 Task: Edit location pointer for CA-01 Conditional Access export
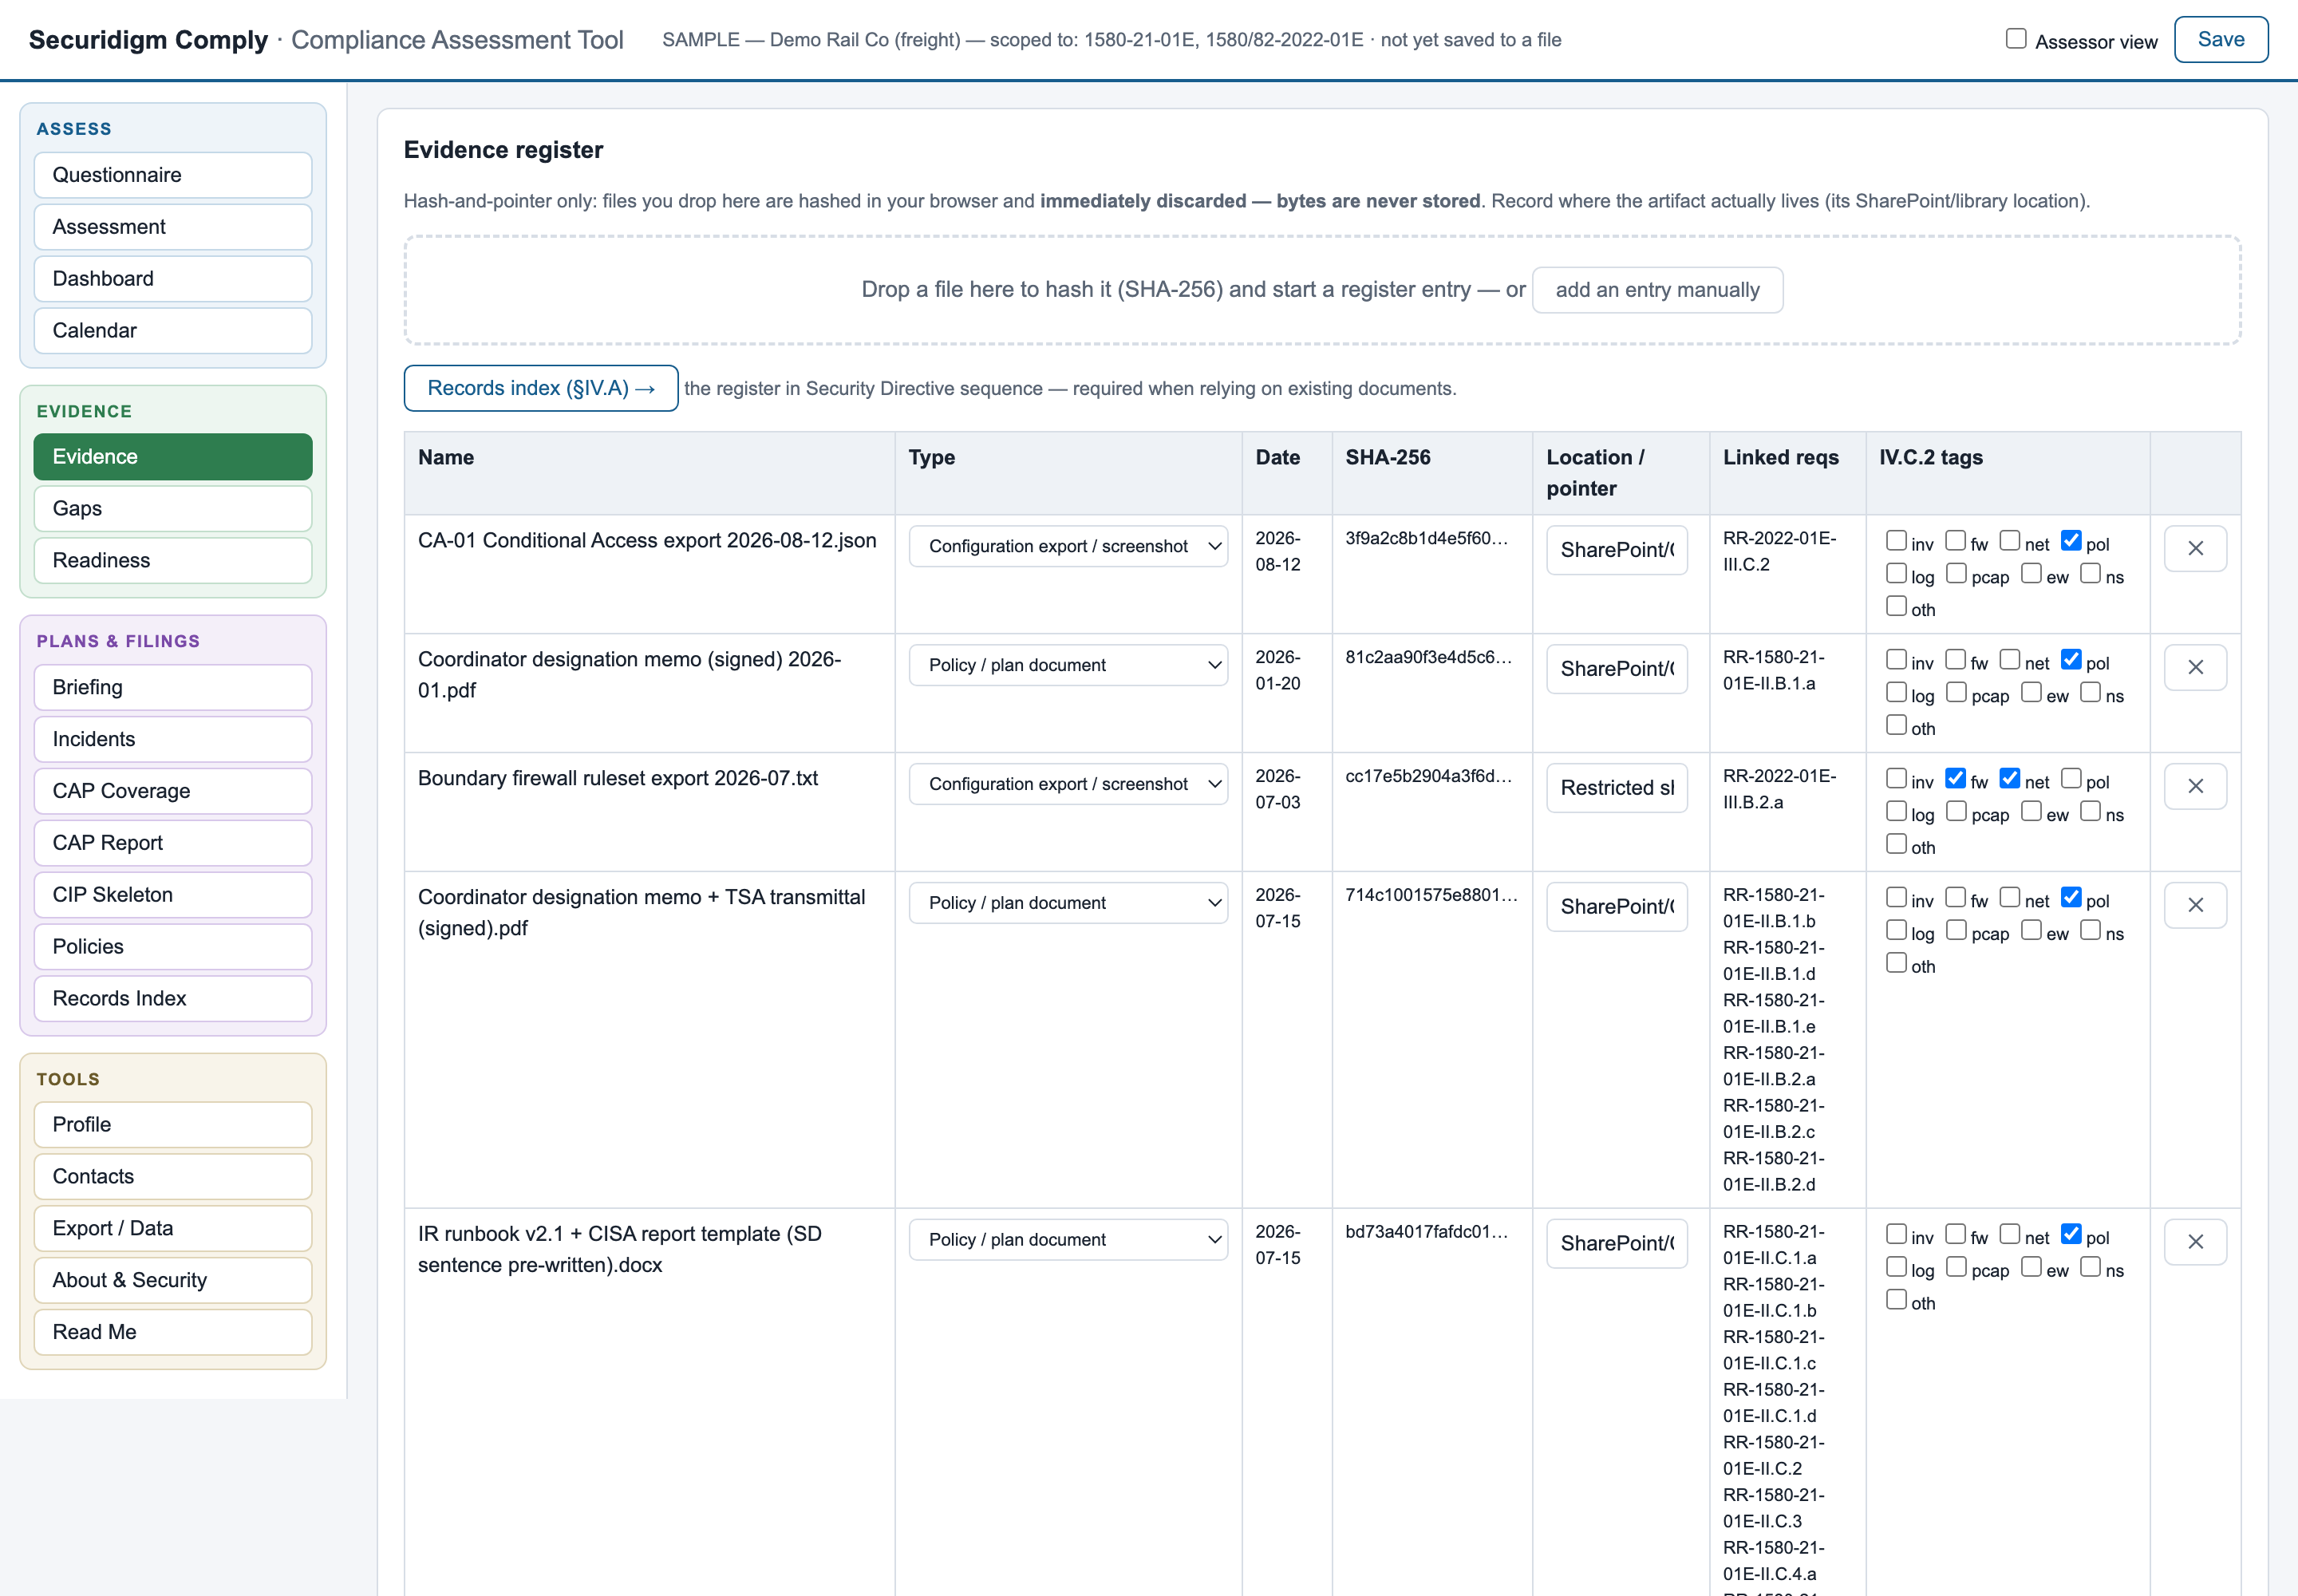click(1617, 550)
